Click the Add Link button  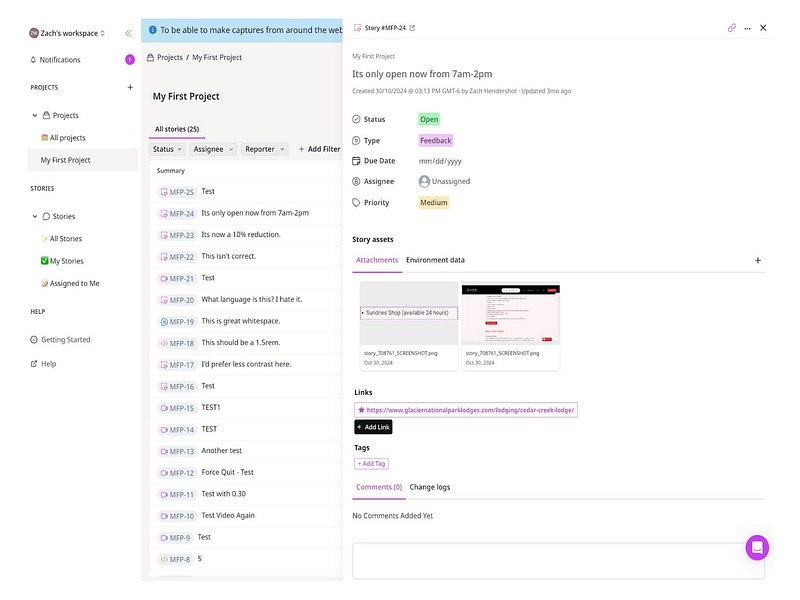pyautogui.click(x=373, y=427)
